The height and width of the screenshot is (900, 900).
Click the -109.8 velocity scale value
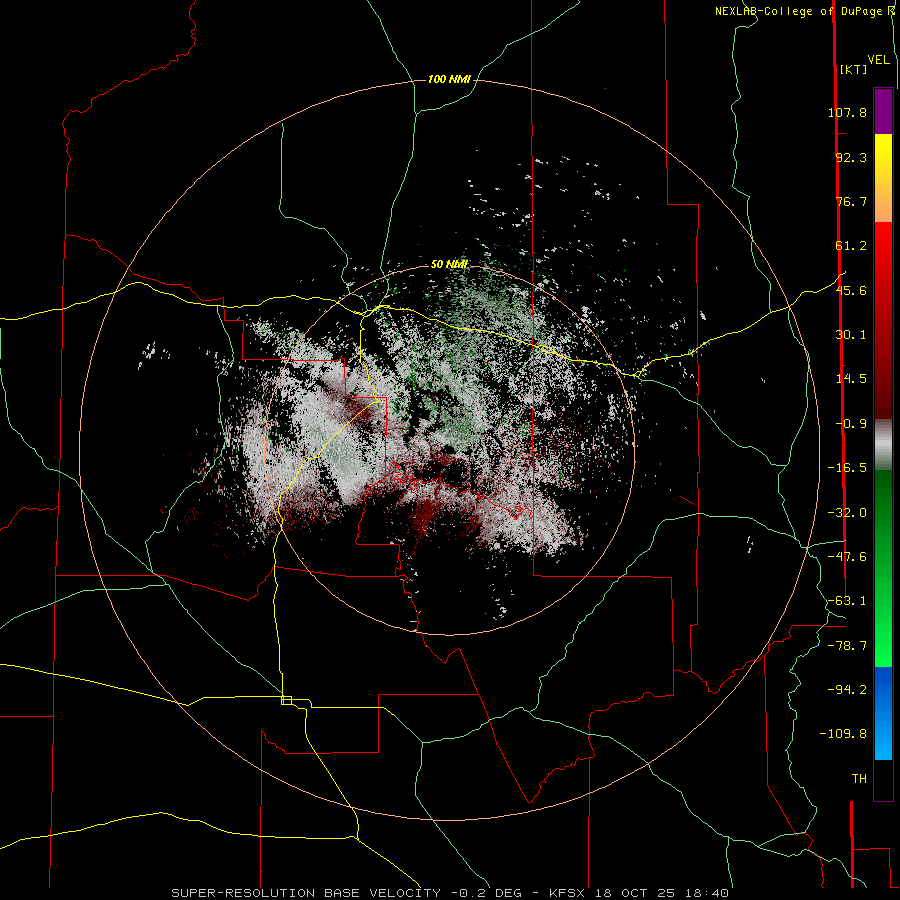844,734
